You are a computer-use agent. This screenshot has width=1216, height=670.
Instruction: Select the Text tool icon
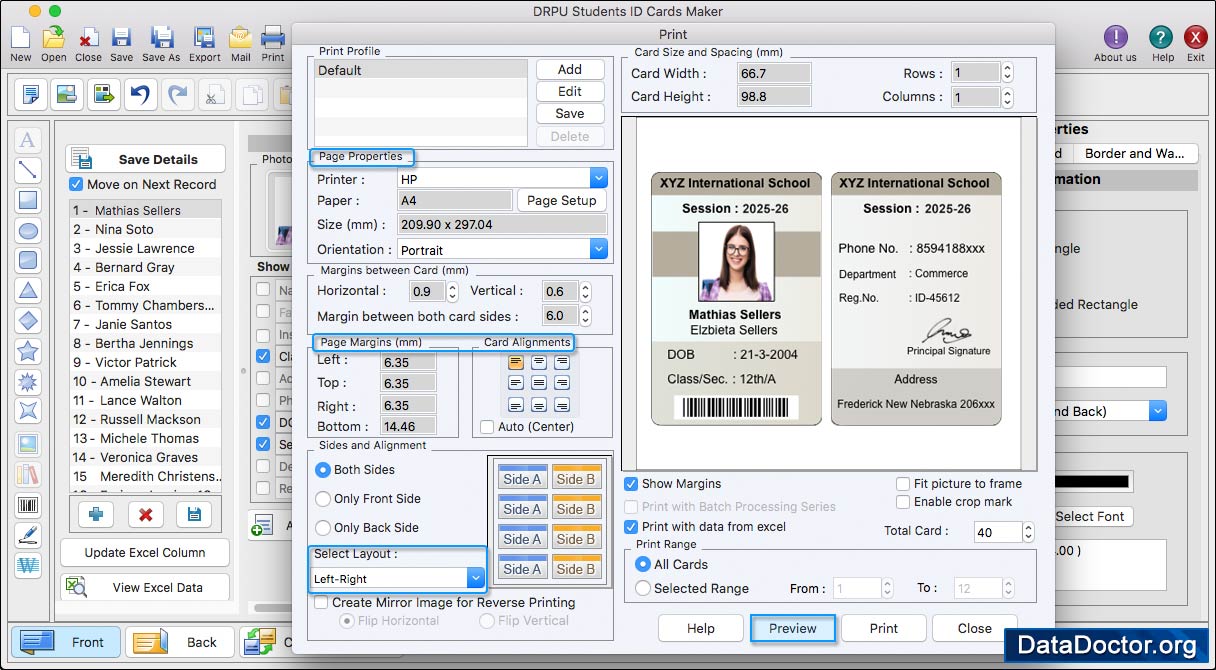(x=28, y=140)
